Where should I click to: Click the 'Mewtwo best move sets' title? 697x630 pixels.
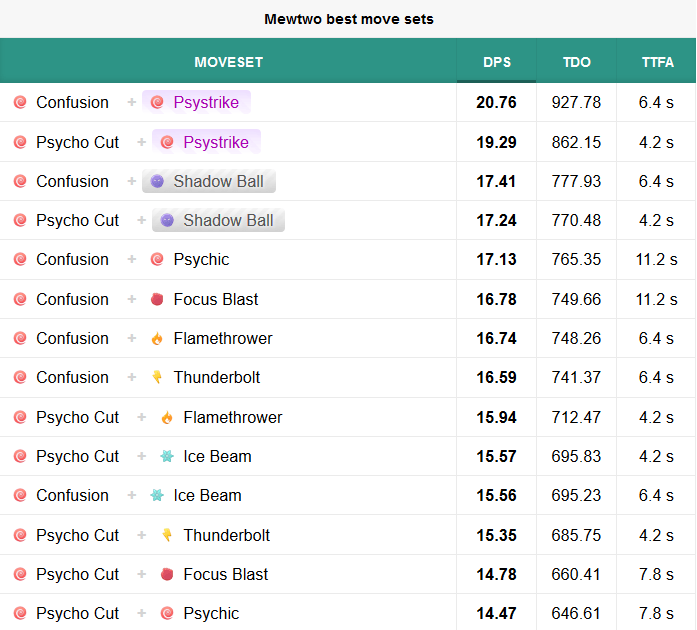(348, 19)
